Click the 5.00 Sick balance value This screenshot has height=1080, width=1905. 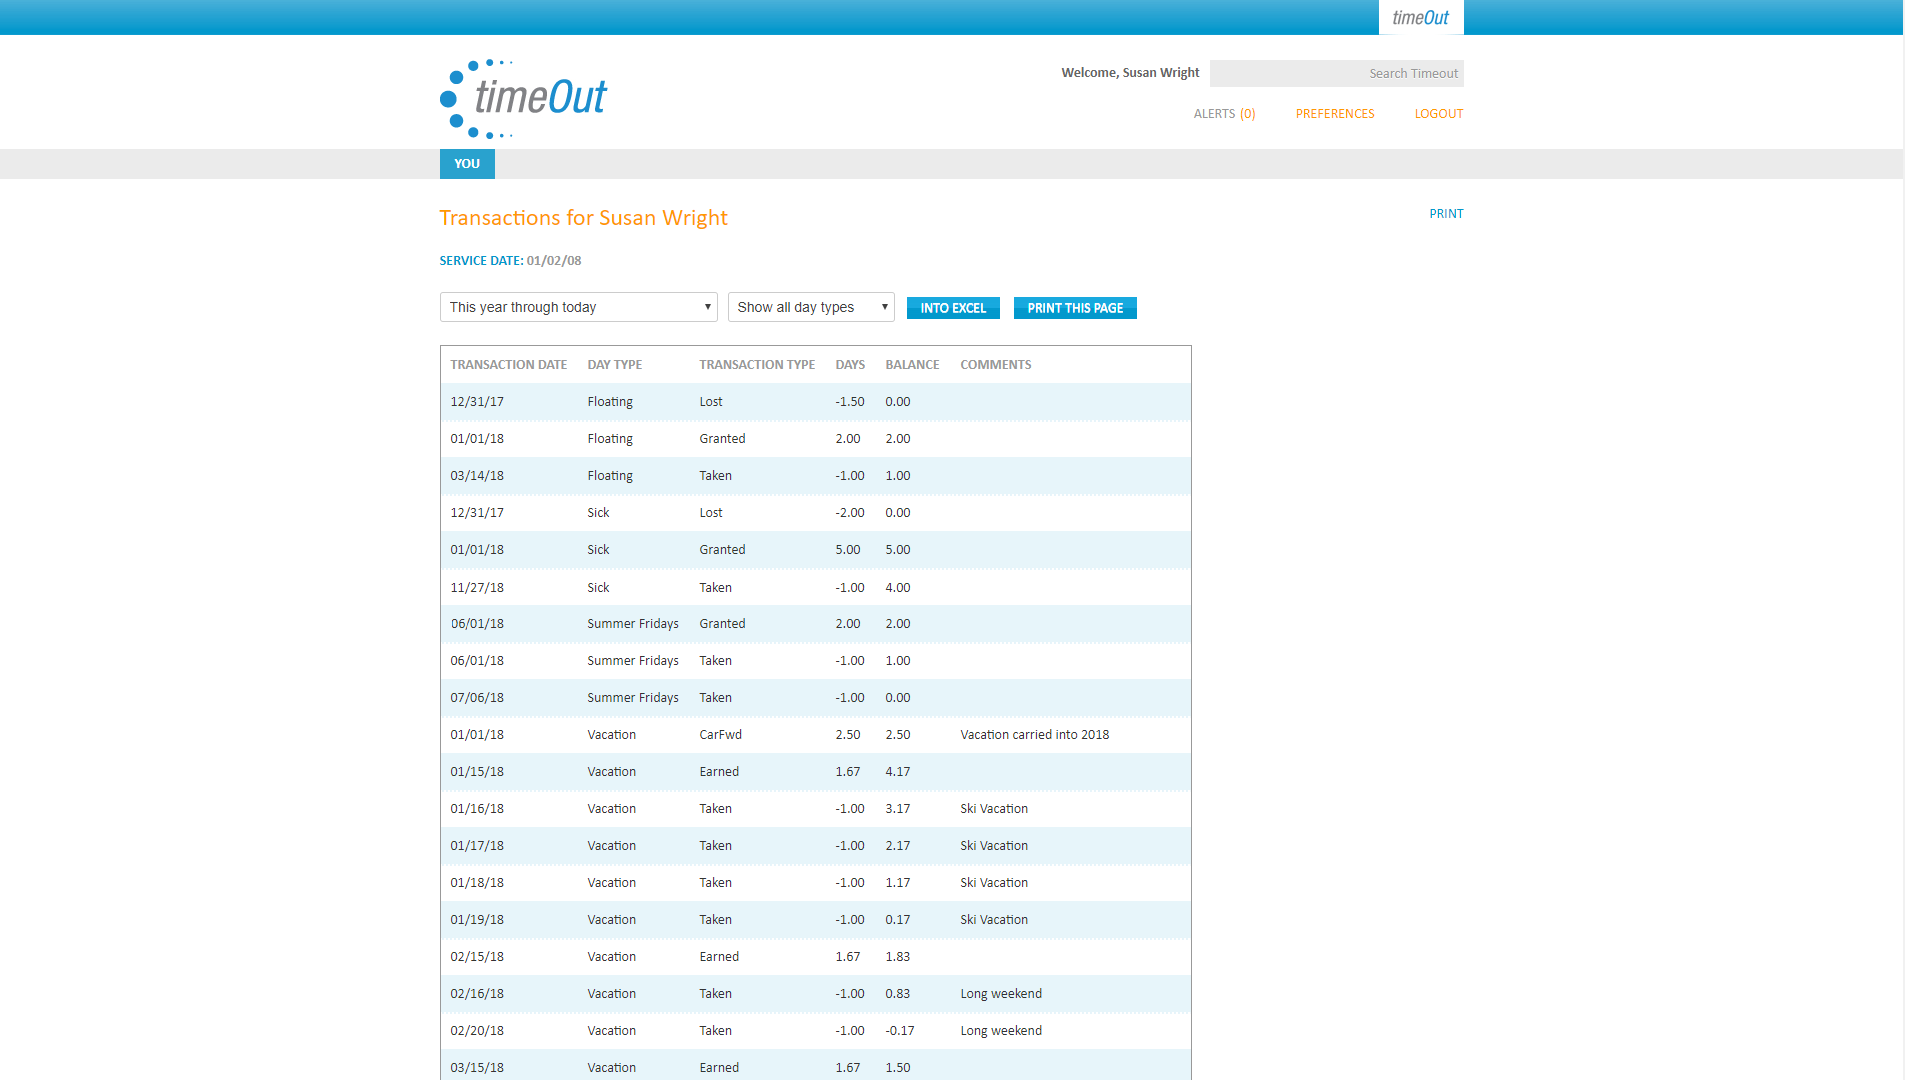(897, 550)
